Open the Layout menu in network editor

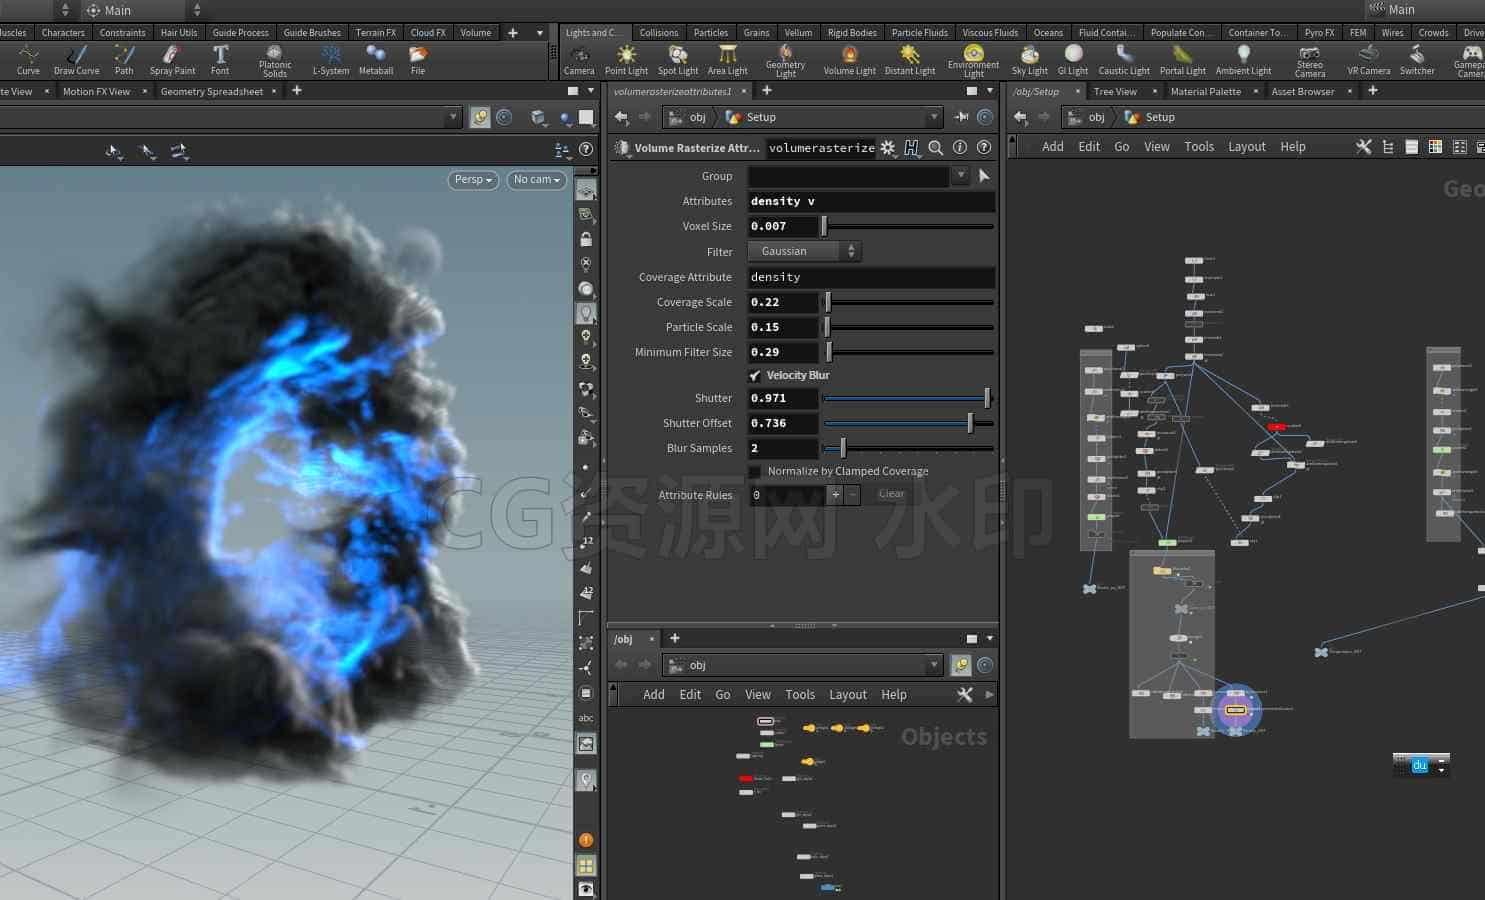point(1247,147)
